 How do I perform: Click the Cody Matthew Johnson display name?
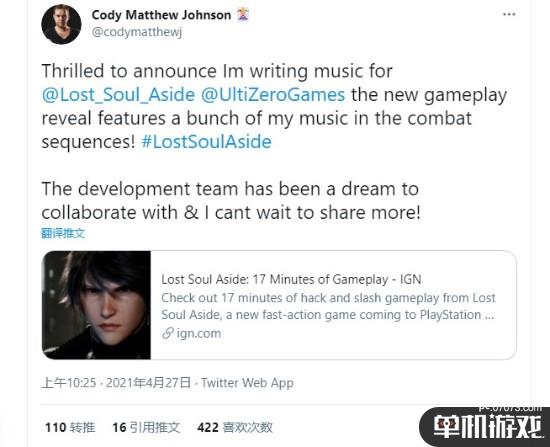coord(161,15)
